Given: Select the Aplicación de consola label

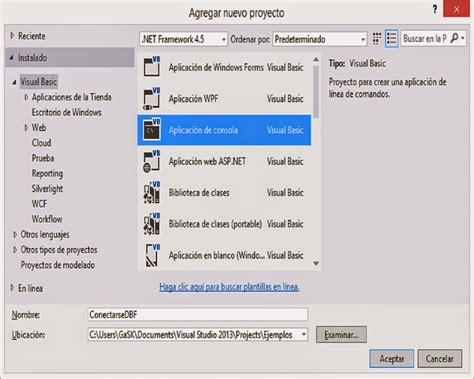Looking at the screenshot, I should coord(203,130).
